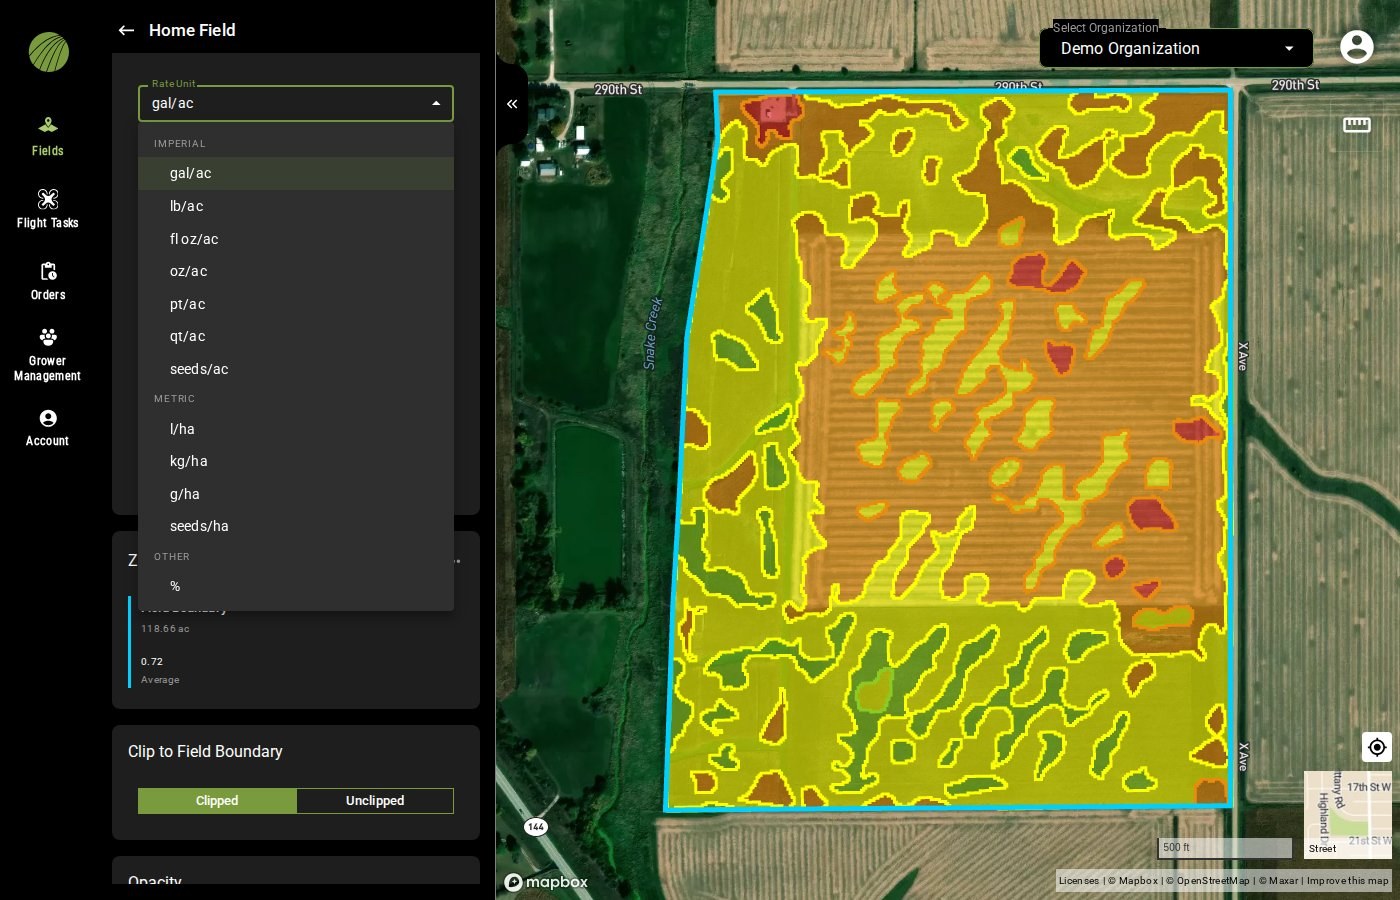Click the Home Field title

(x=192, y=30)
